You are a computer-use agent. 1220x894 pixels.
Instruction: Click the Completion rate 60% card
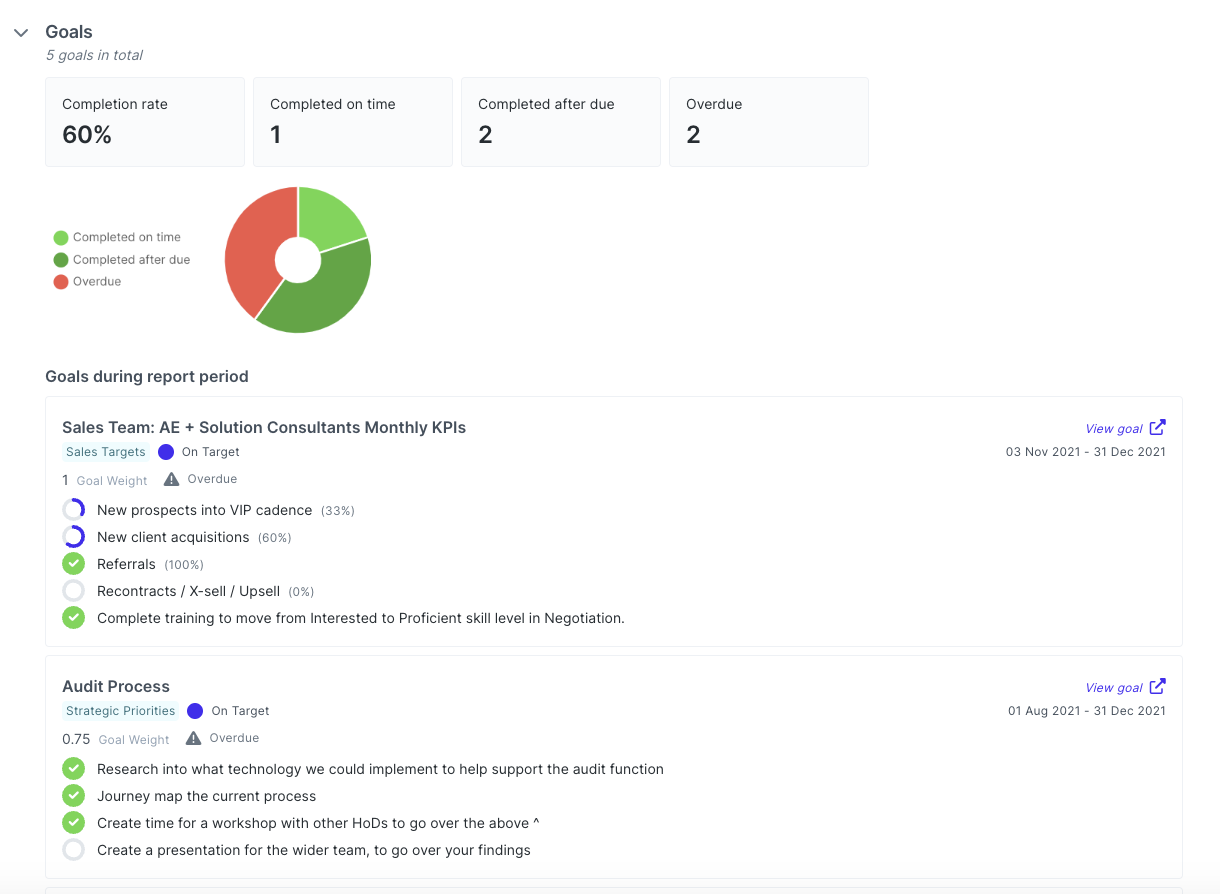[x=145, y=122]
